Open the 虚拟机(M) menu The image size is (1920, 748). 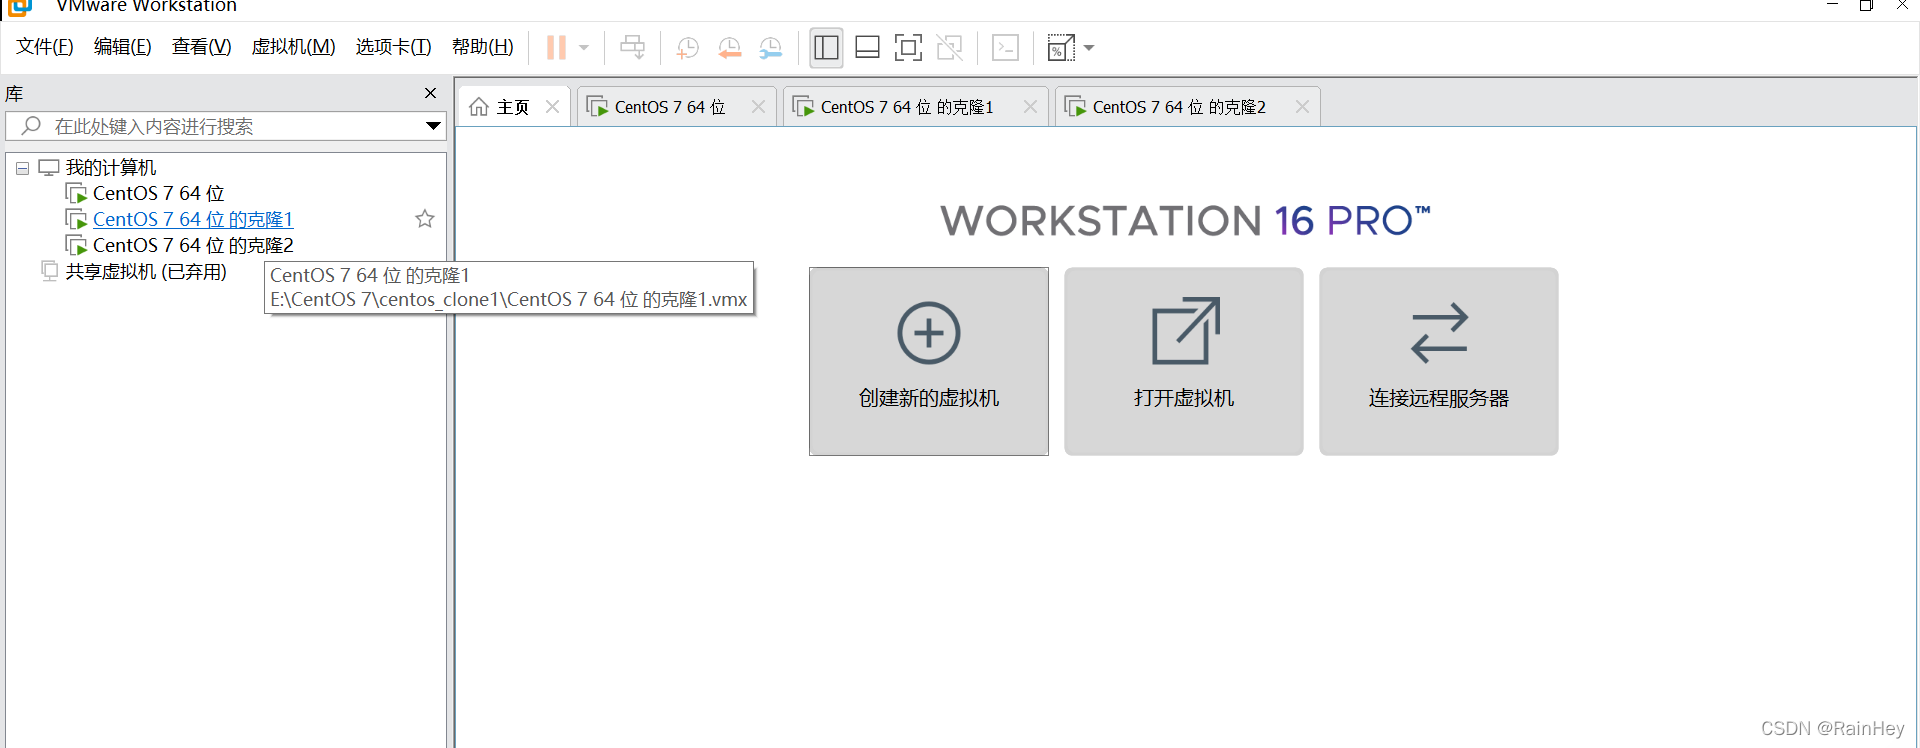(293, 47)
